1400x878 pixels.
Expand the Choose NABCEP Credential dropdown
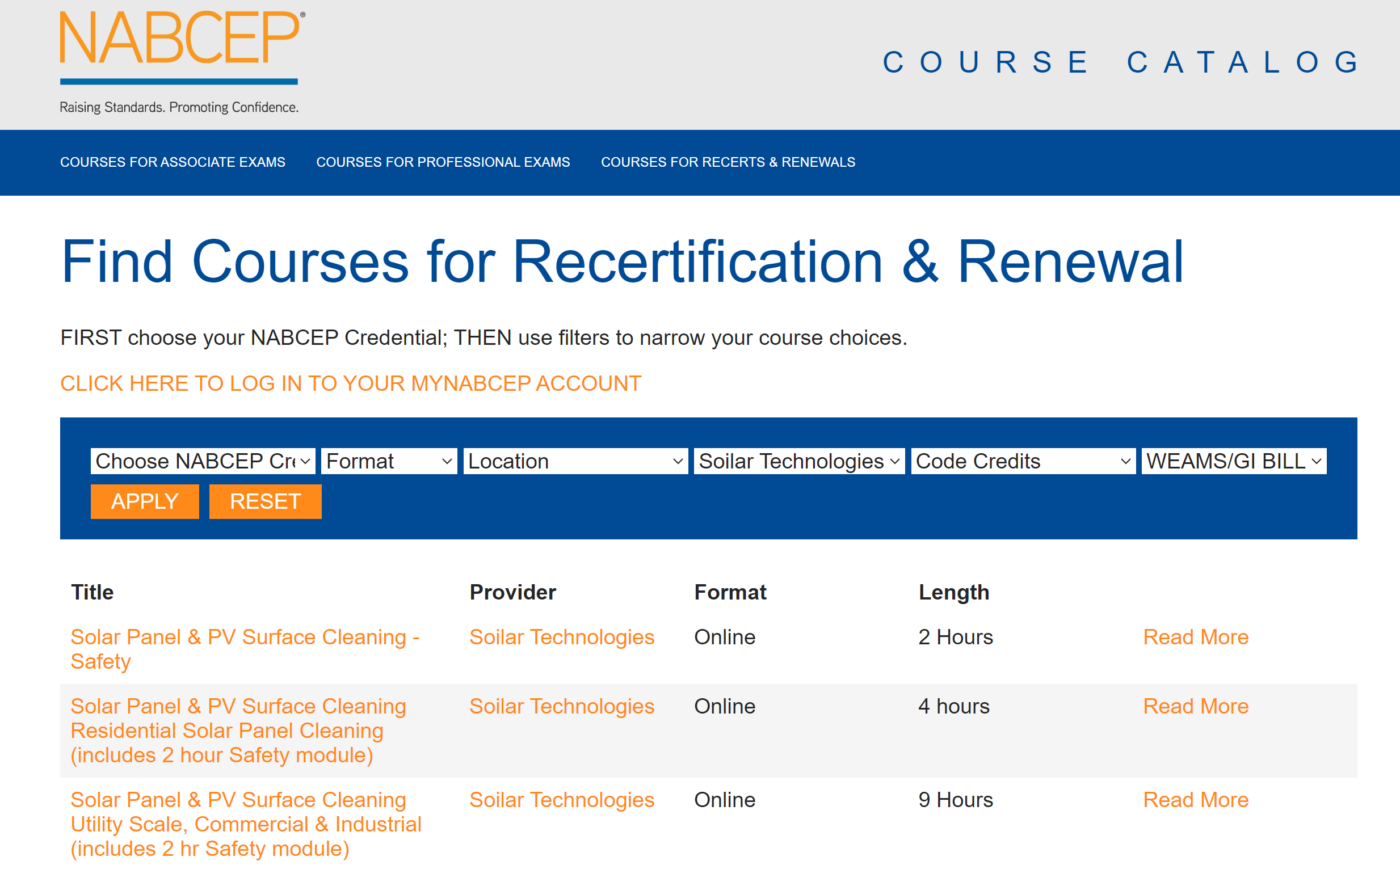203,461
